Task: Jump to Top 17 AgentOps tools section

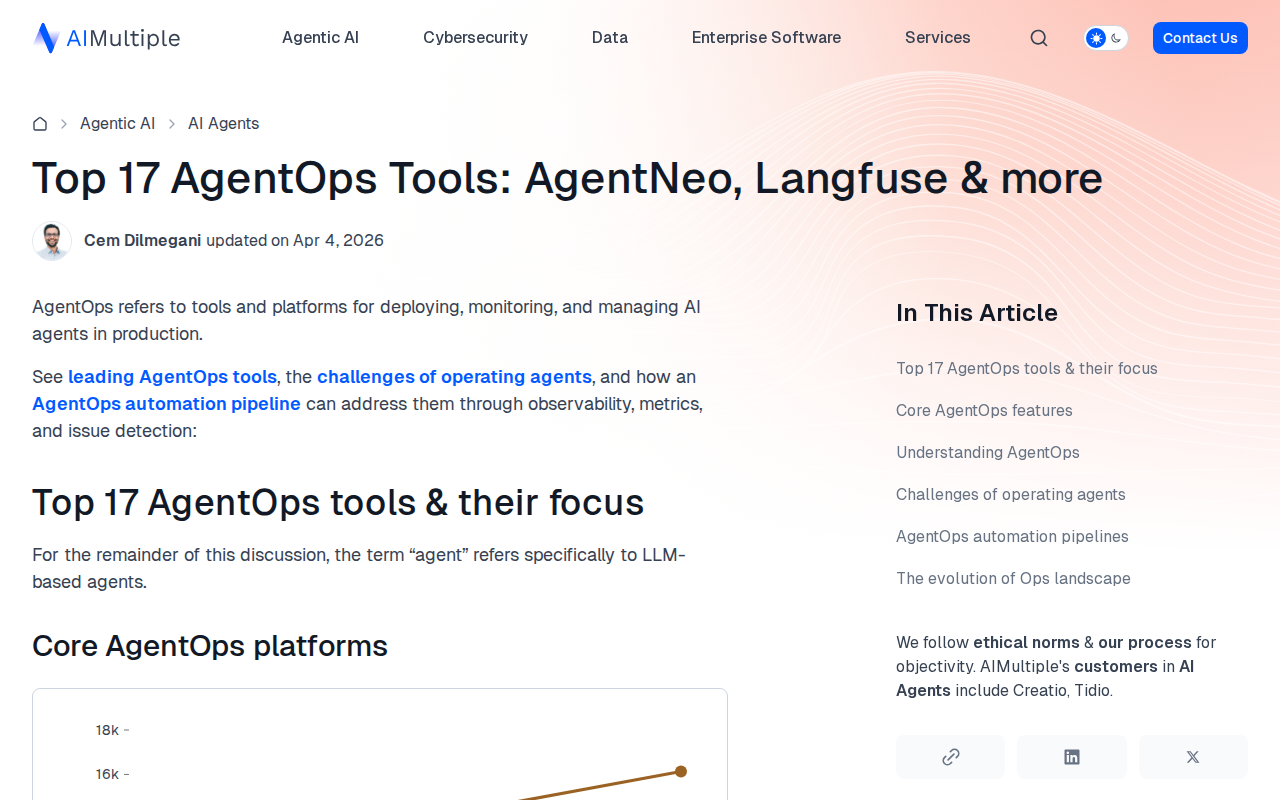Action: [1027, 369]
